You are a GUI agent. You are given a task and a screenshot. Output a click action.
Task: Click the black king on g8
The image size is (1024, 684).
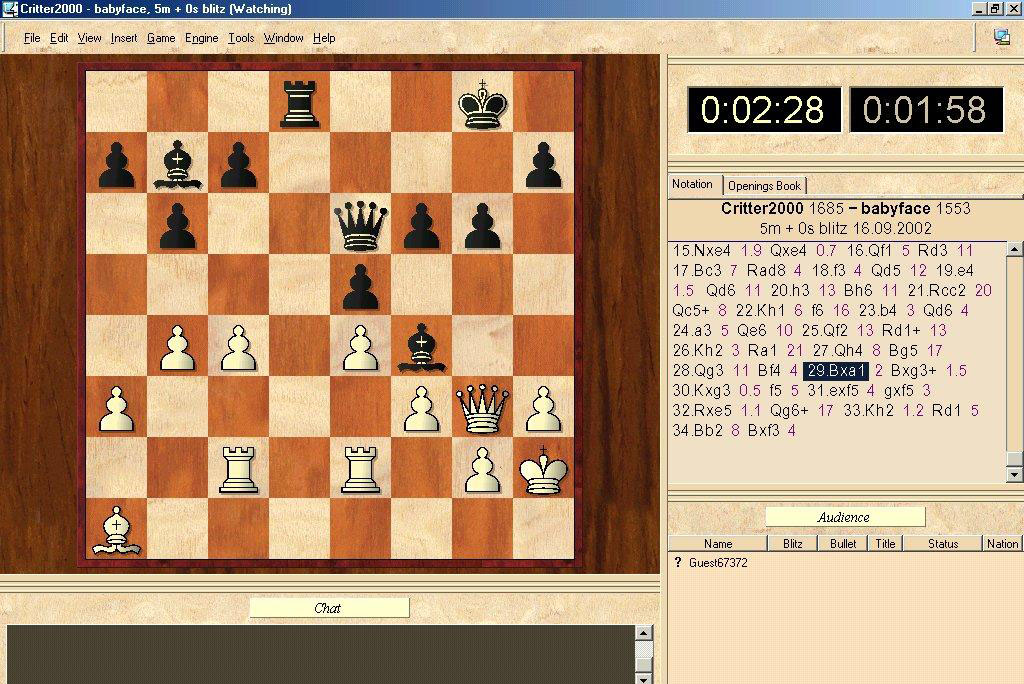481,103
